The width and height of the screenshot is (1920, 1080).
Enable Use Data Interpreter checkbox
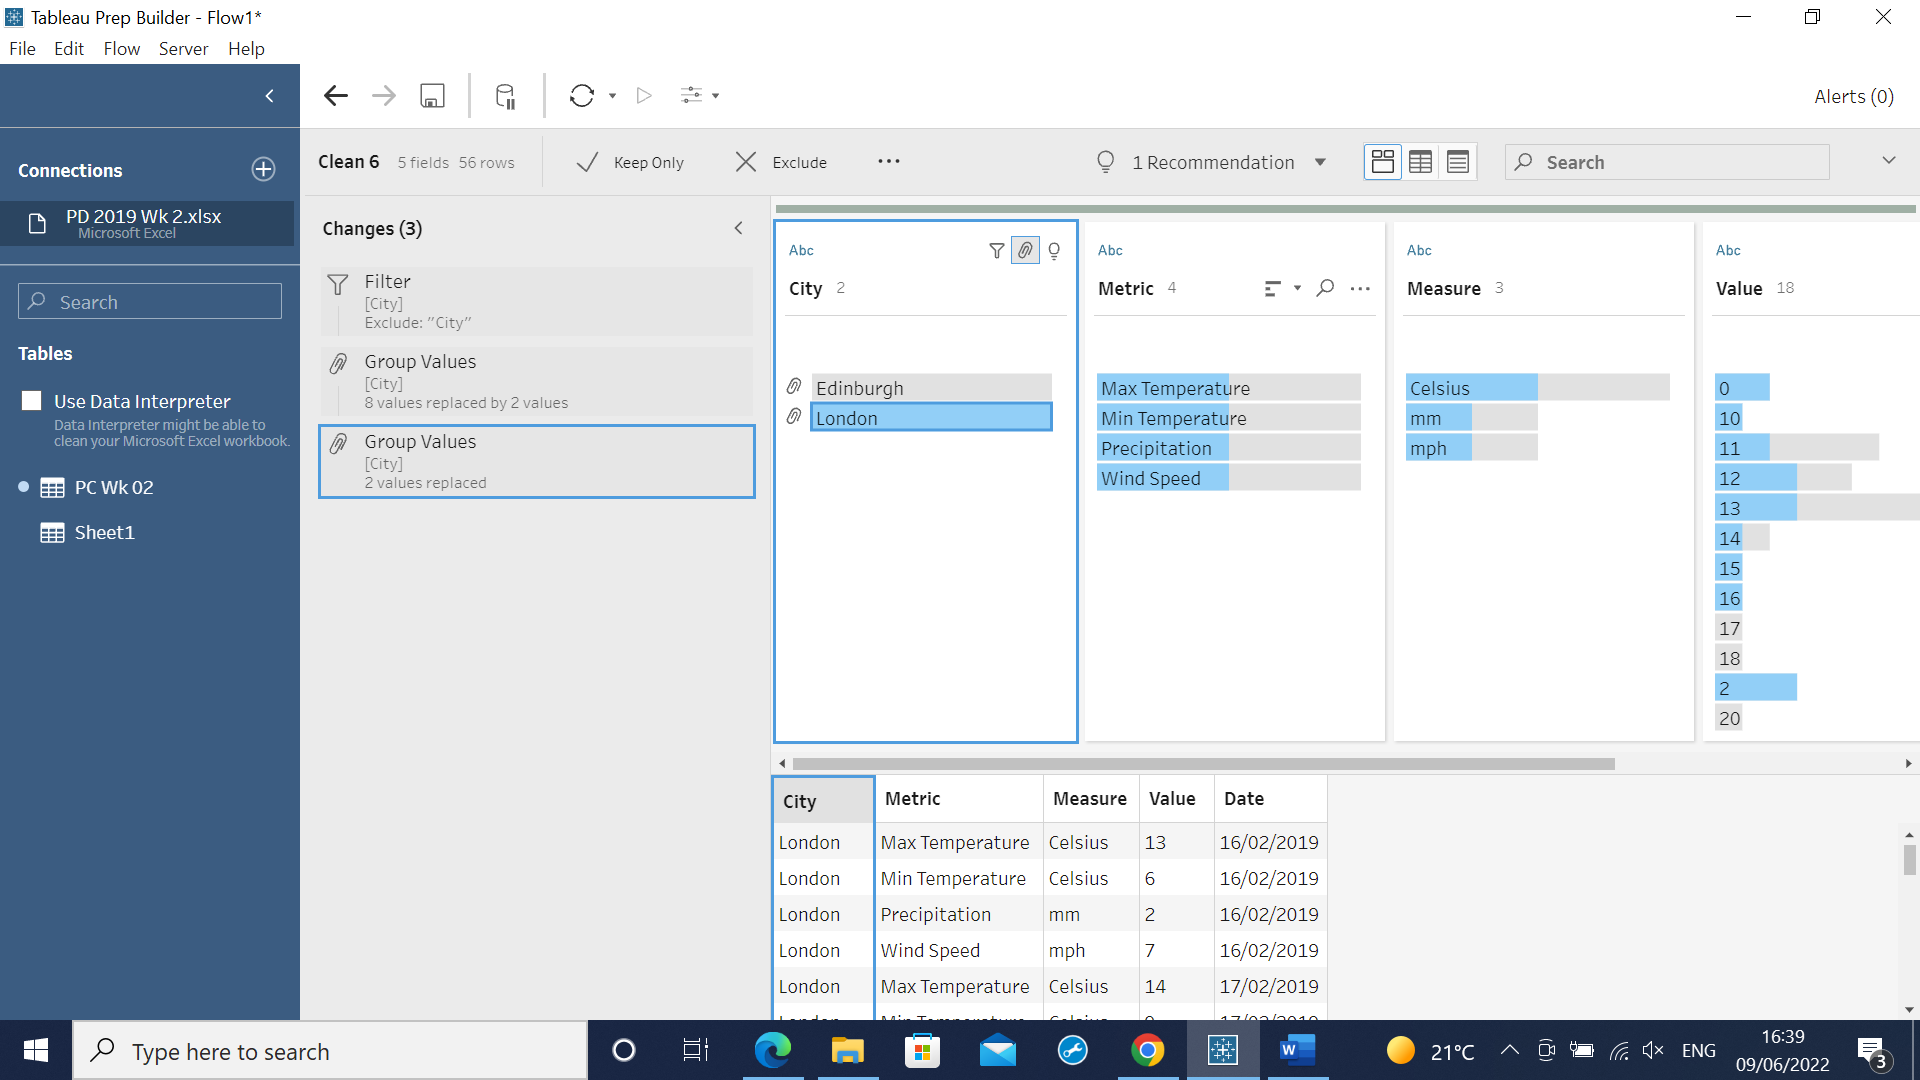point(32,401)
